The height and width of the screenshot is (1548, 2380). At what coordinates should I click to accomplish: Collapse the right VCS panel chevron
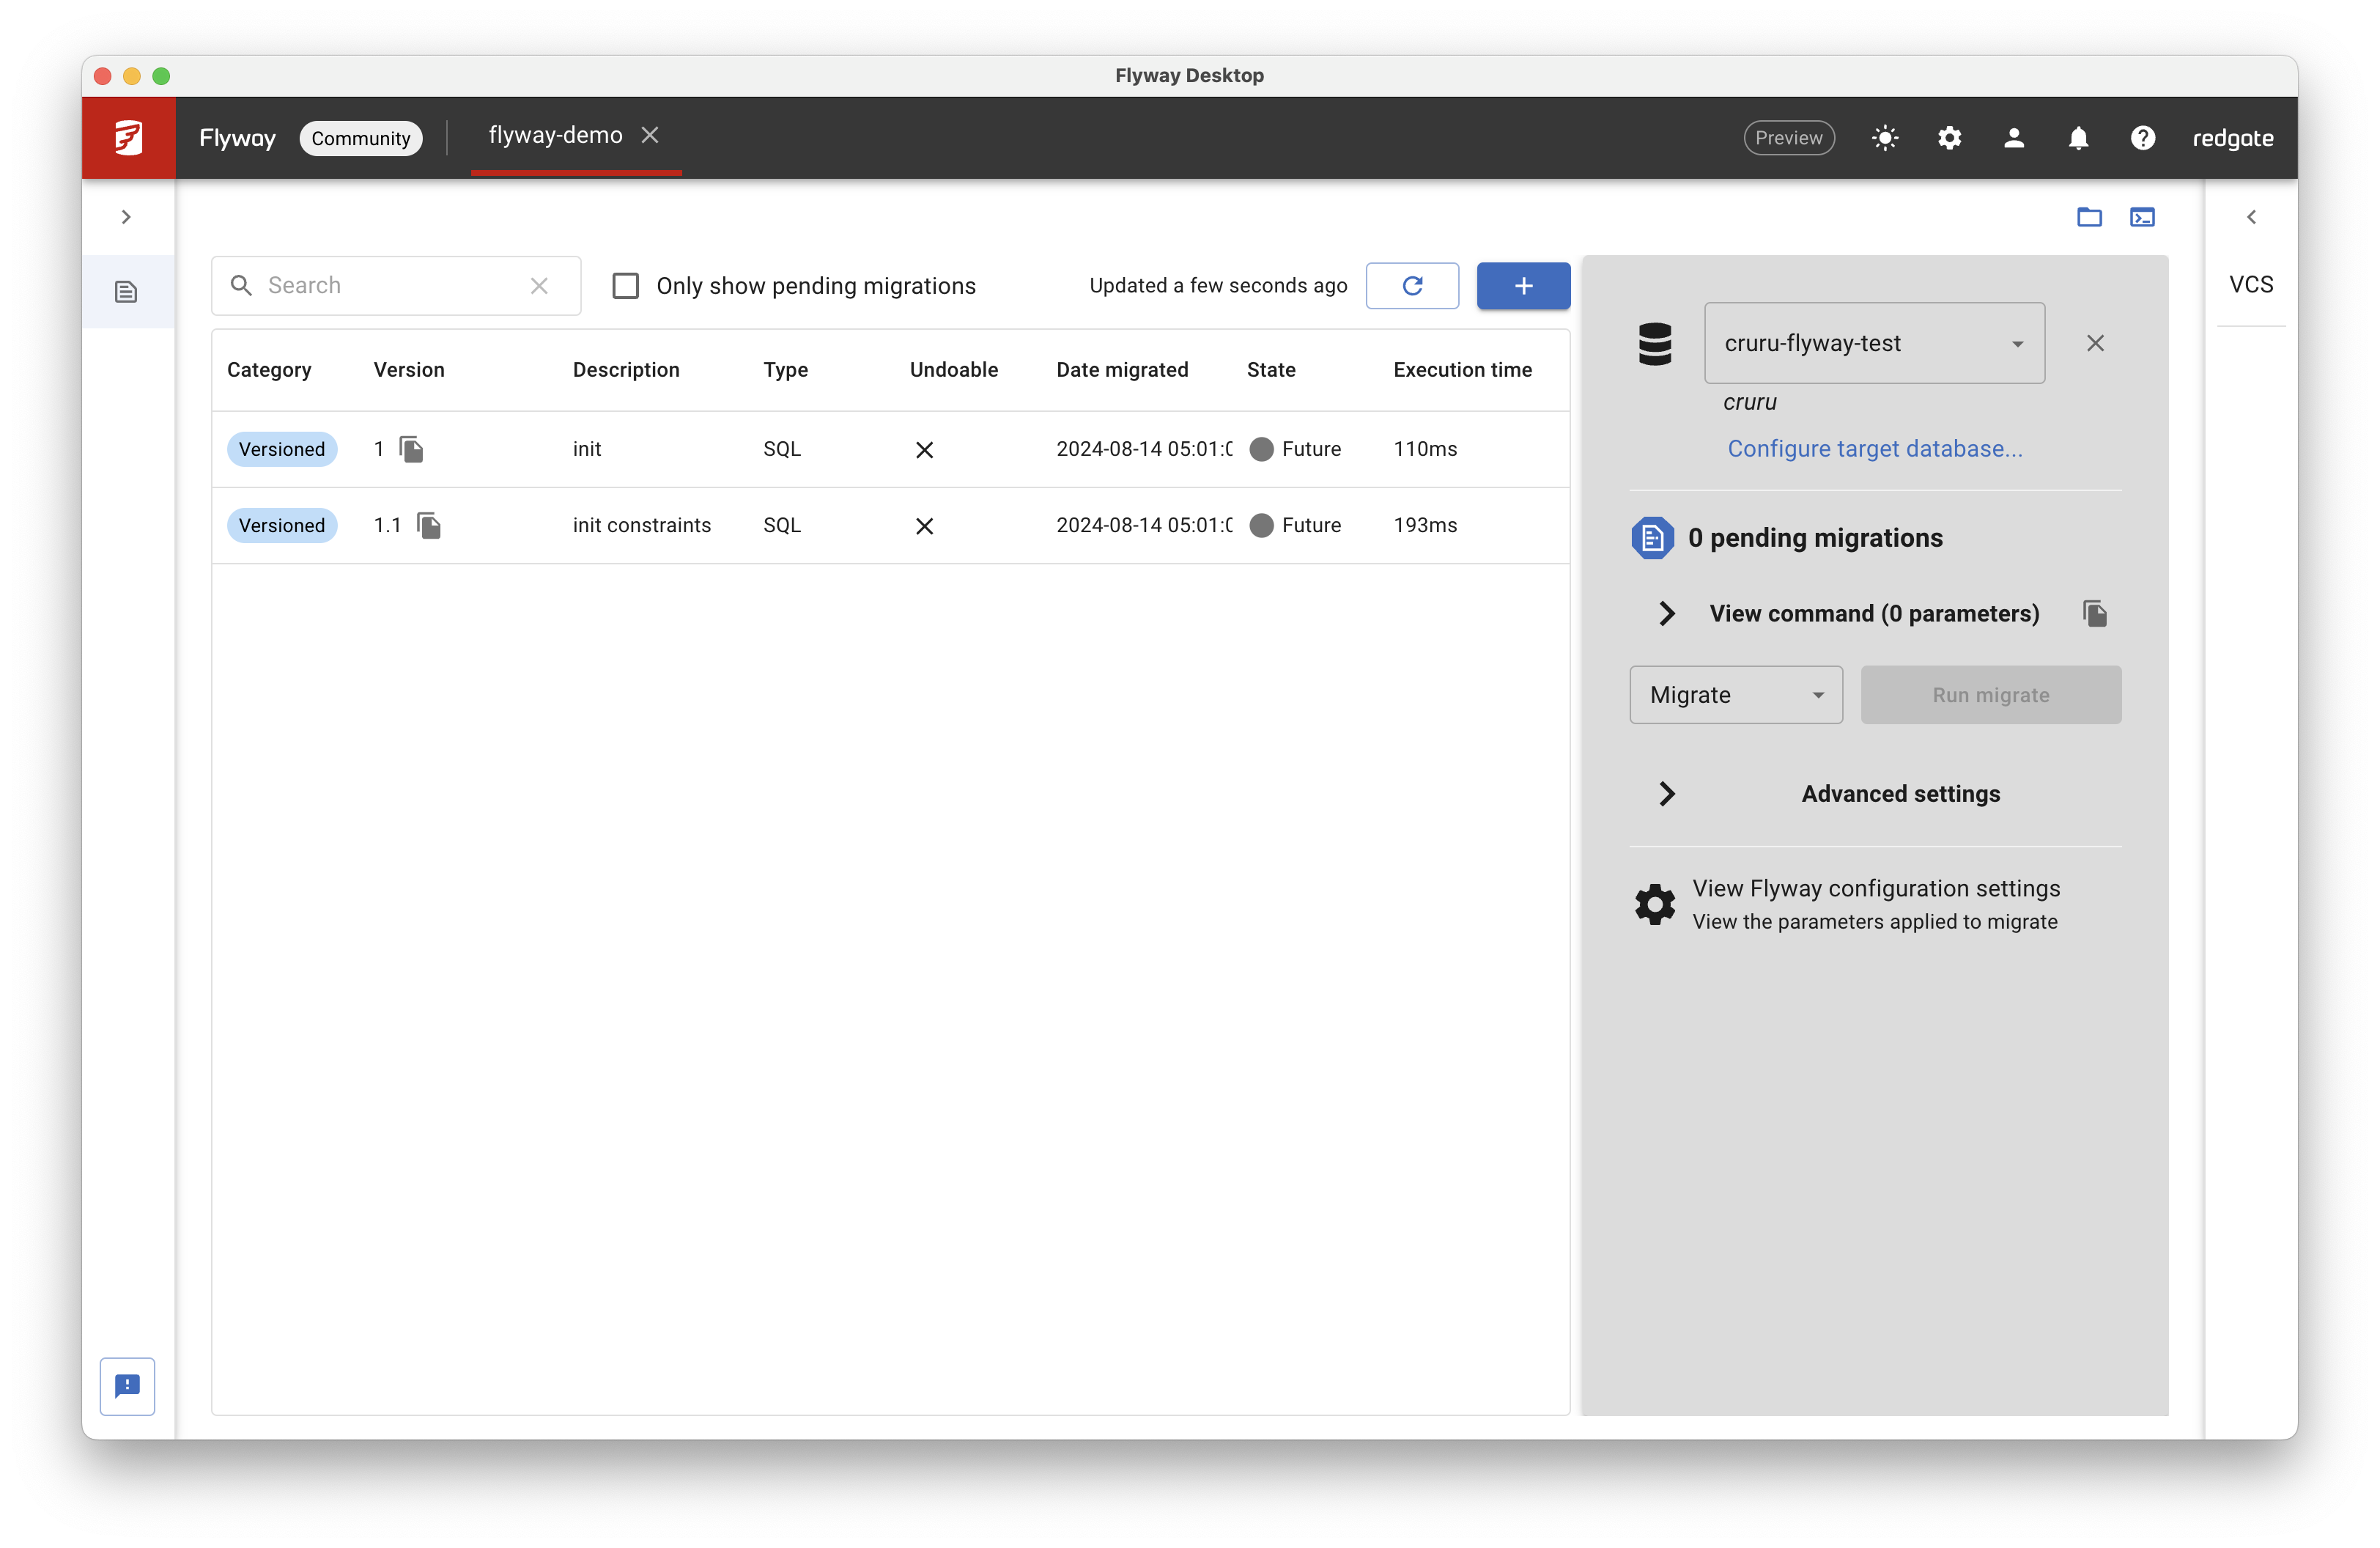[2251, 217]
